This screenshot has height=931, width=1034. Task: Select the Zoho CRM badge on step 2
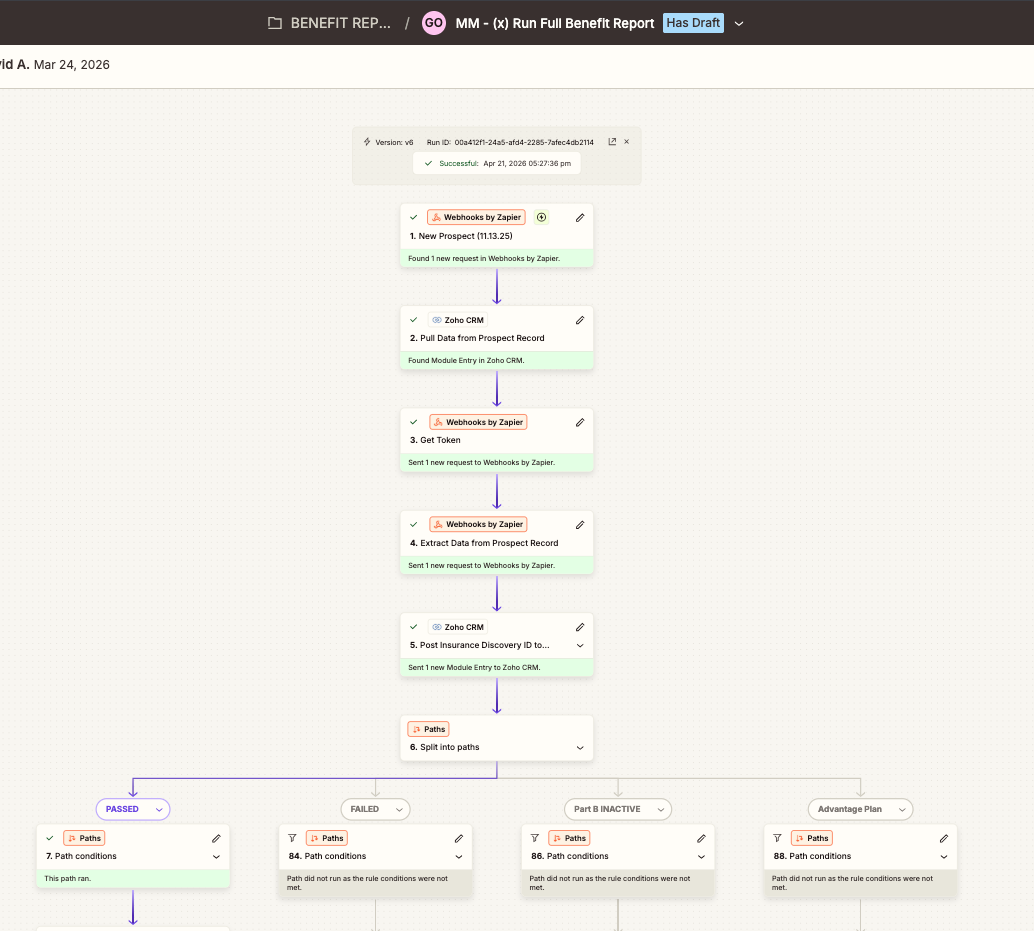pyautogui.click(x=457, y=320)
